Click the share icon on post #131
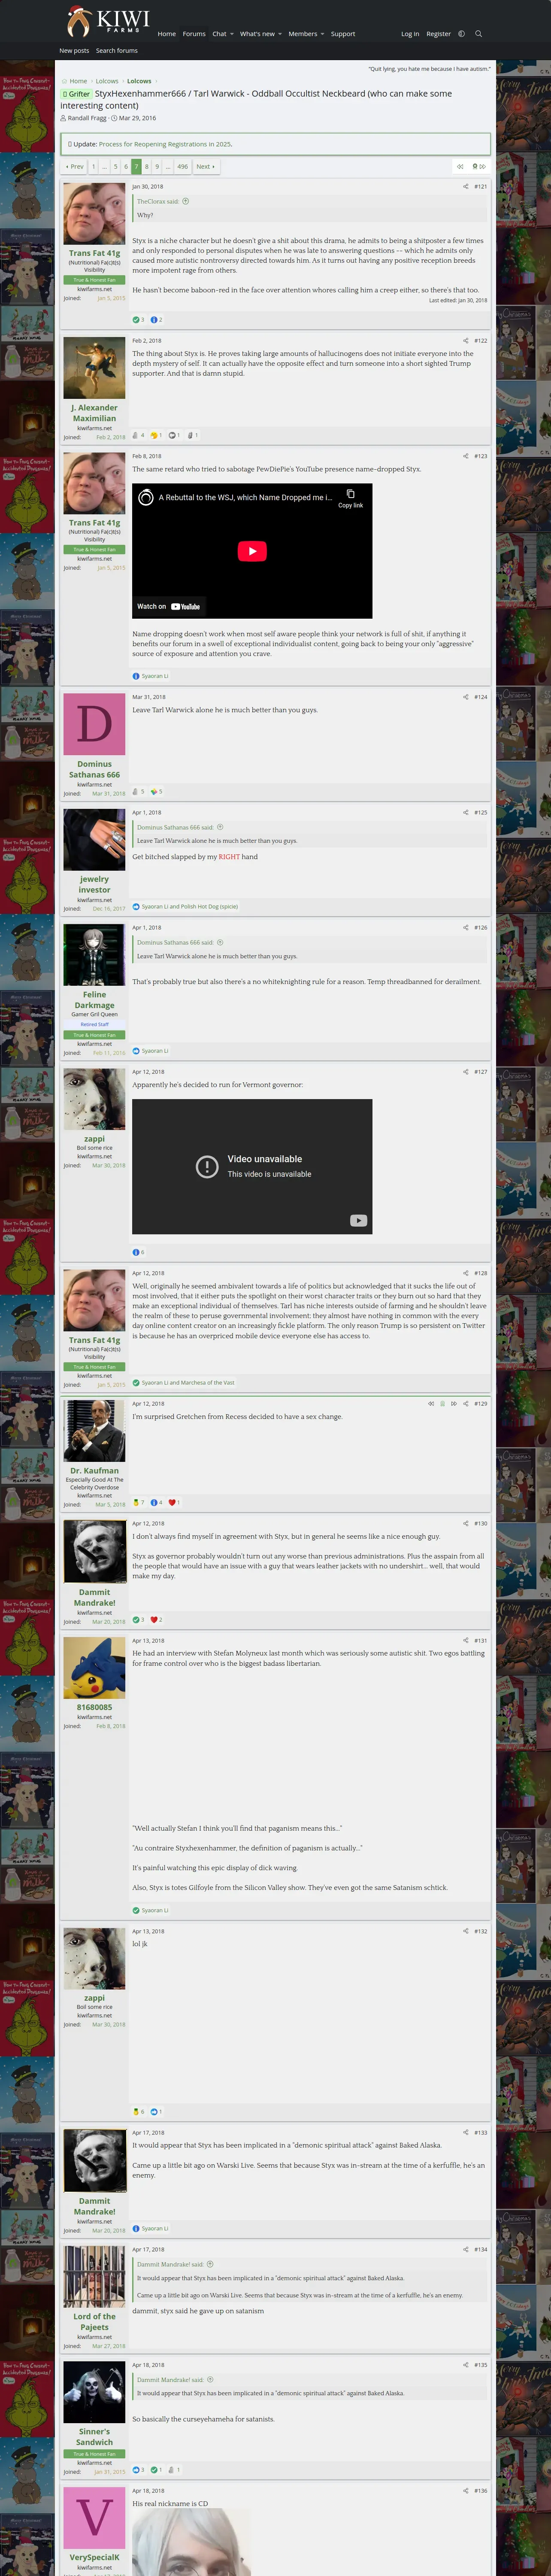551x2576 pixels. click(466, 1641)
